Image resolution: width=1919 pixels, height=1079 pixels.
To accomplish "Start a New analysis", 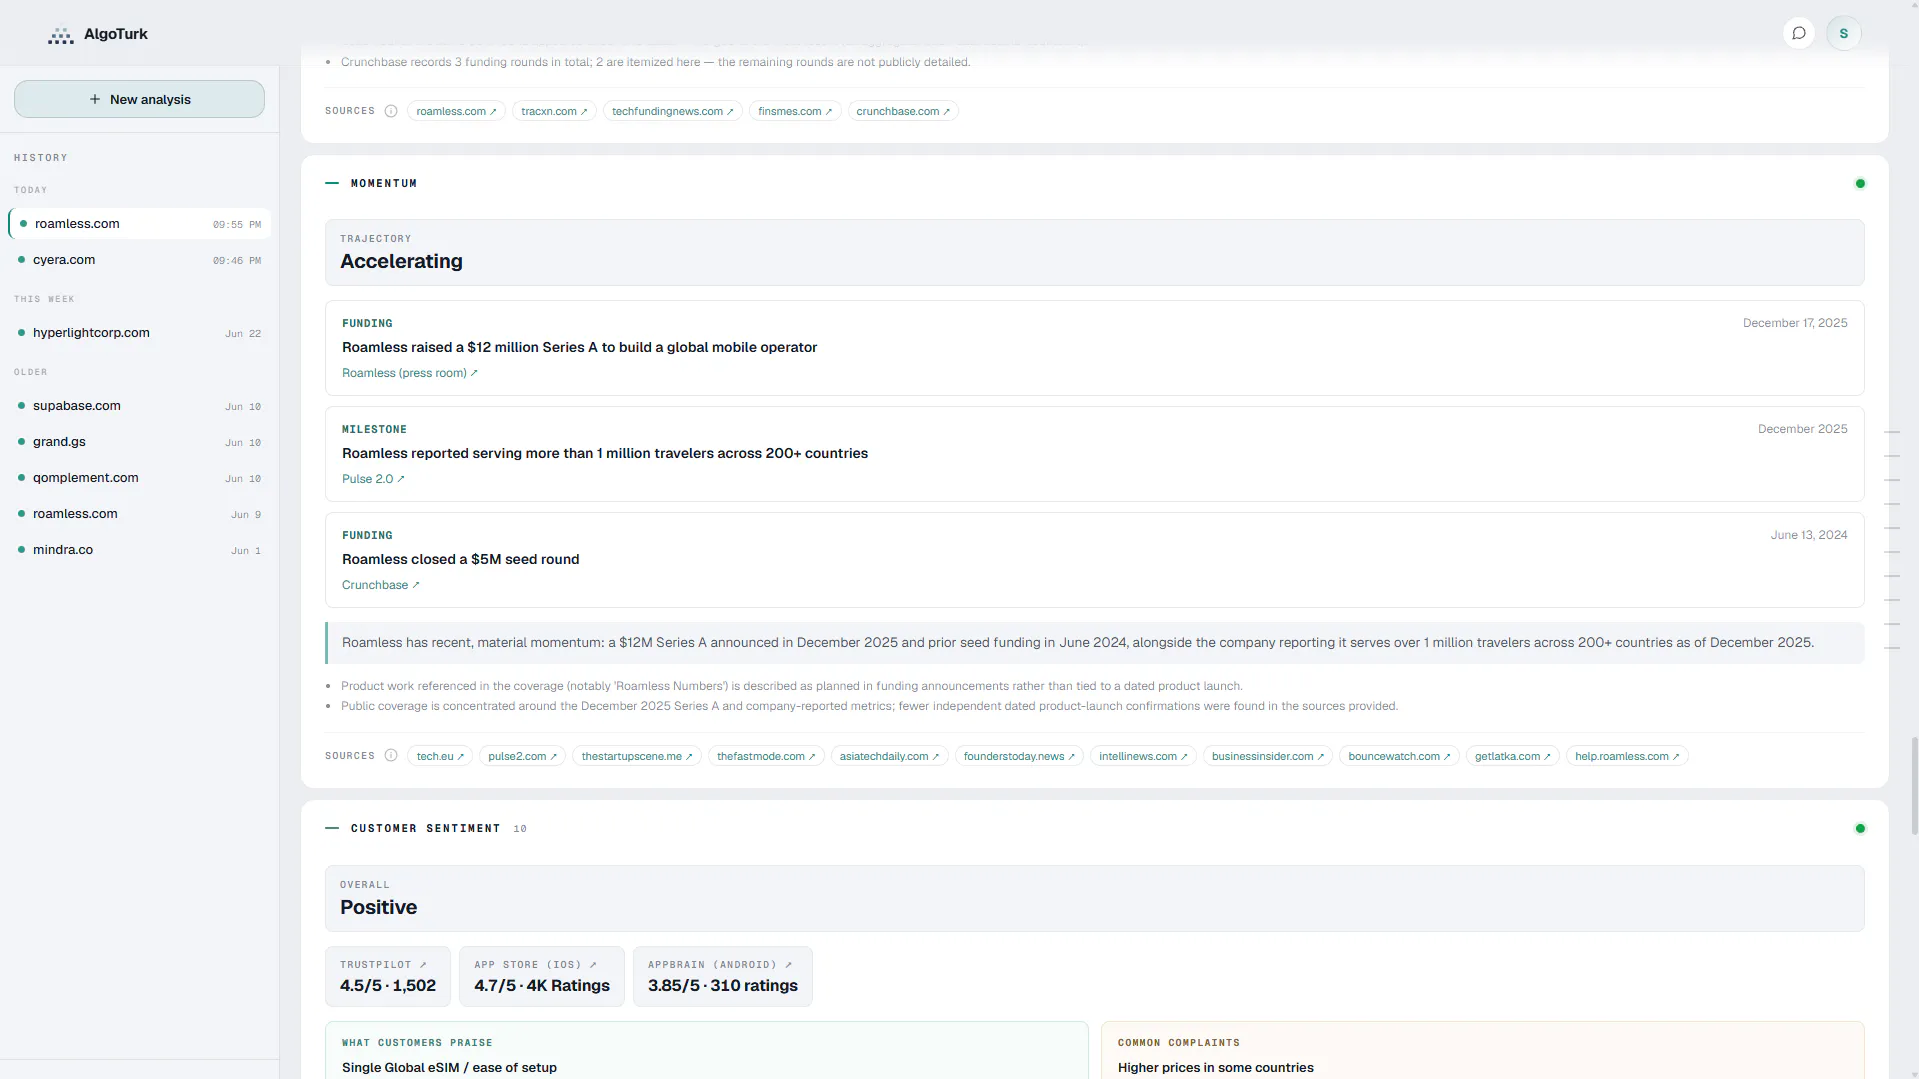I will click(x=139, y=99).
